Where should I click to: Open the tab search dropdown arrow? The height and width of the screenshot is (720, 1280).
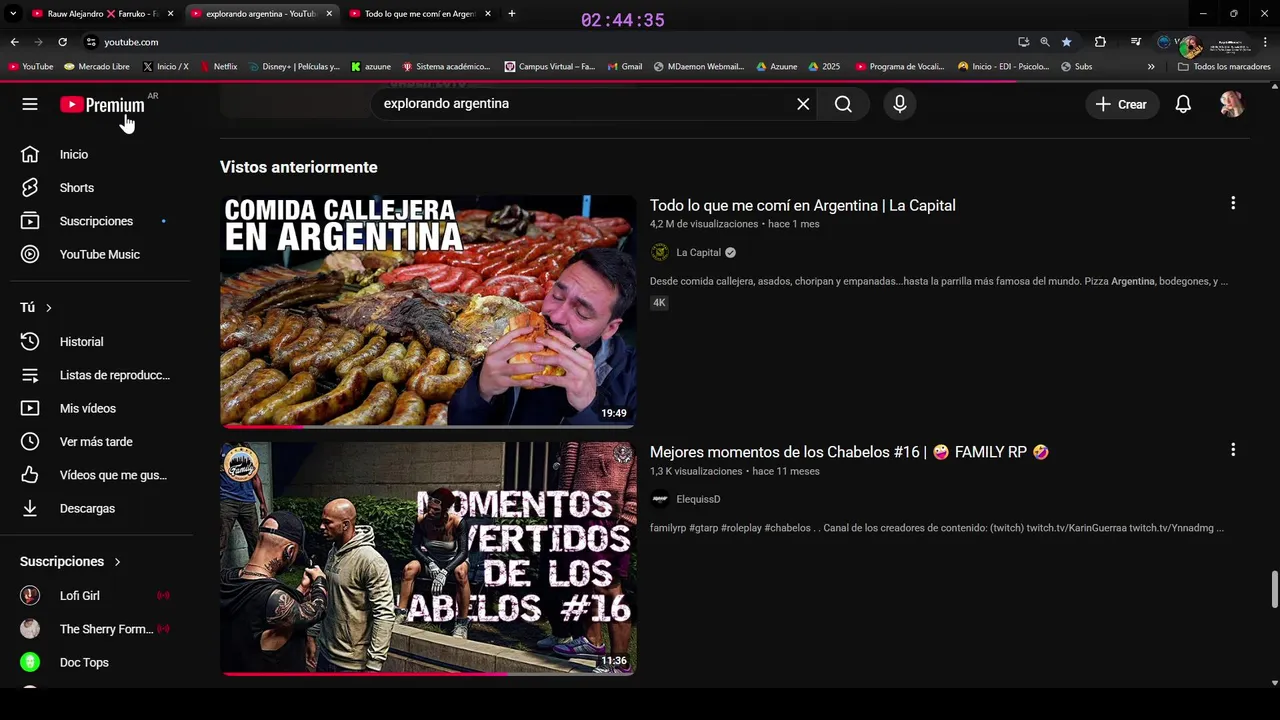13,14
